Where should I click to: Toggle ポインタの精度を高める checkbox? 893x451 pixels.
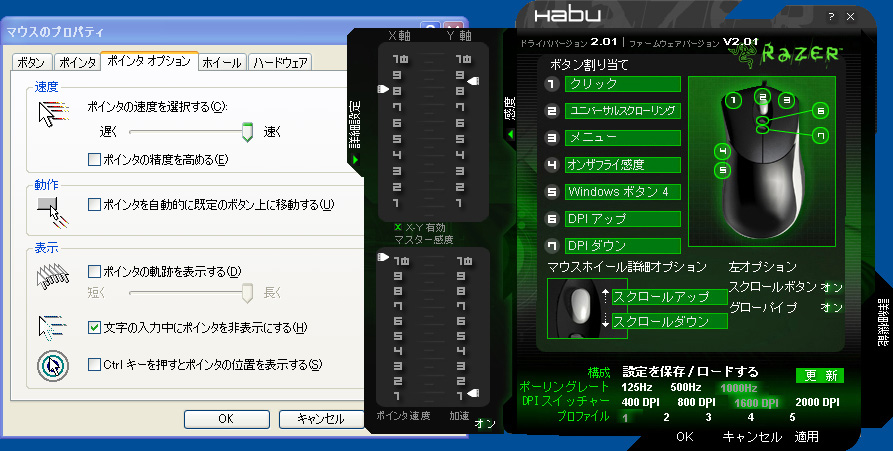pos(95,159)
